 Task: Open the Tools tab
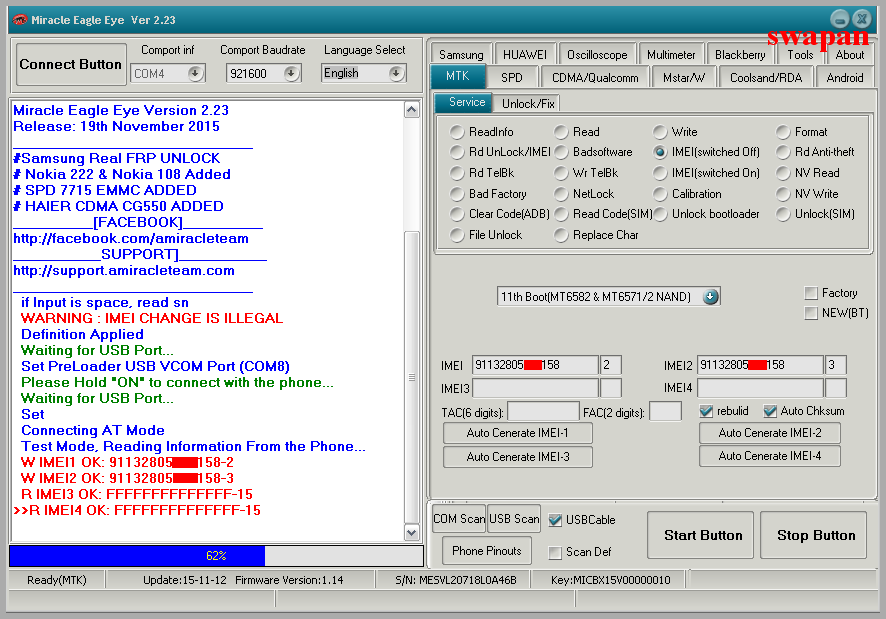point(800,55)
